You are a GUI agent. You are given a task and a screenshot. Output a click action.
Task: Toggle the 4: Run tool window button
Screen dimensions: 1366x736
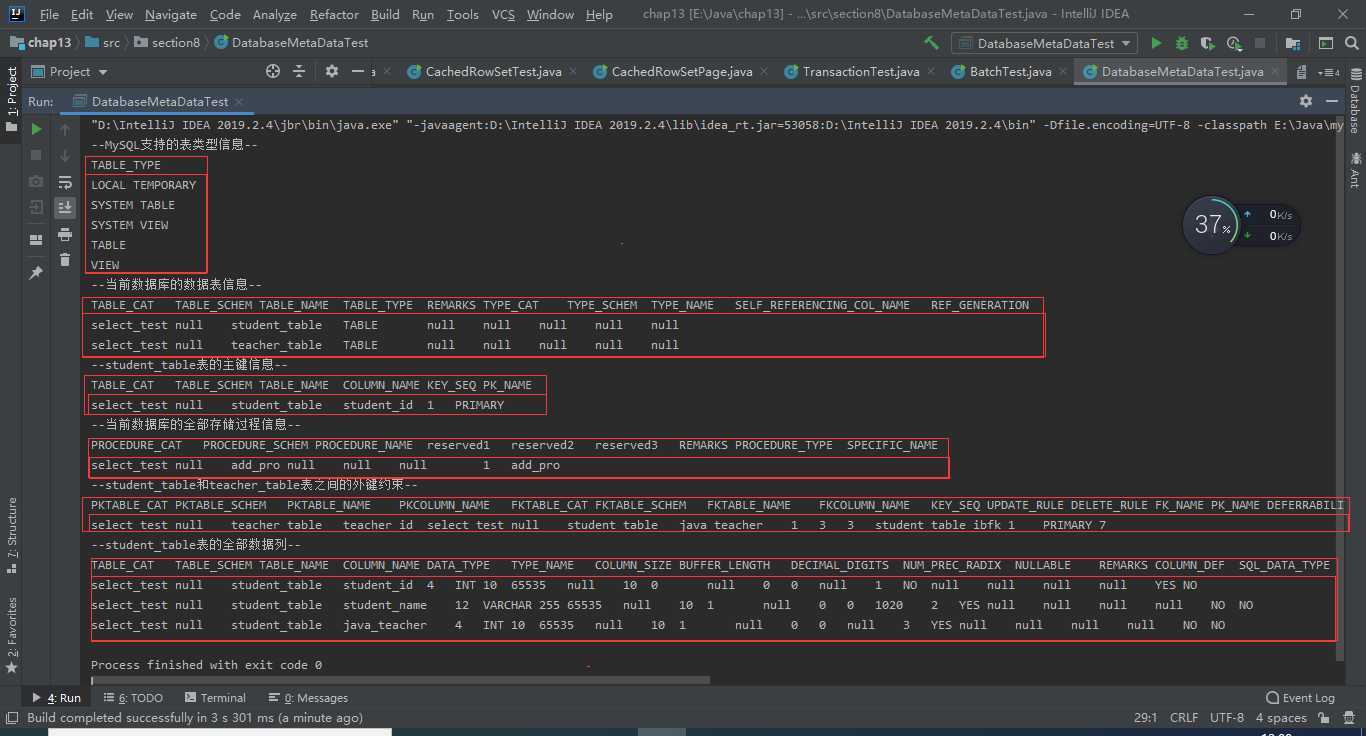[x=56, y=698]
